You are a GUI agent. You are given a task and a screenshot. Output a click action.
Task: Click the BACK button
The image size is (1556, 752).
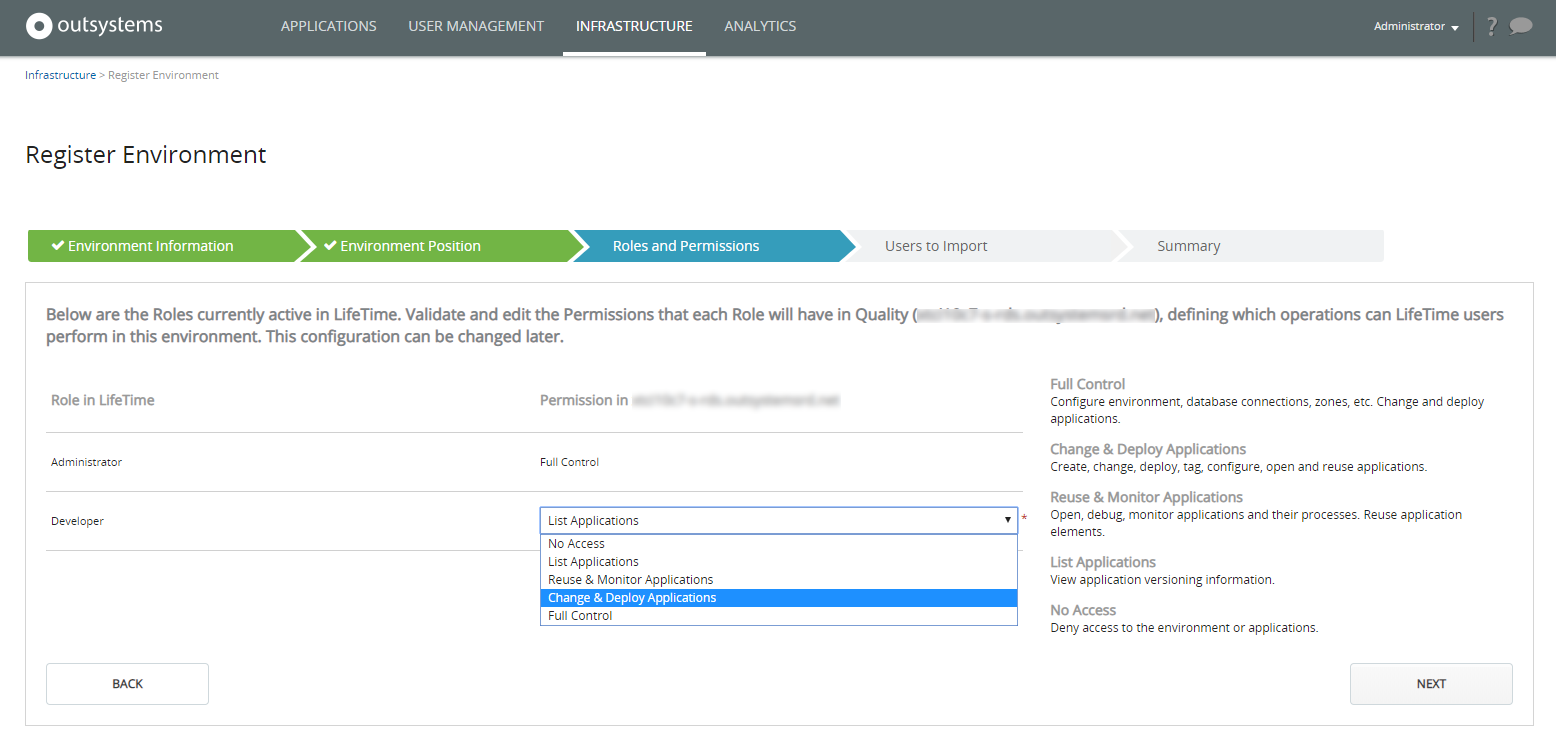127,683
